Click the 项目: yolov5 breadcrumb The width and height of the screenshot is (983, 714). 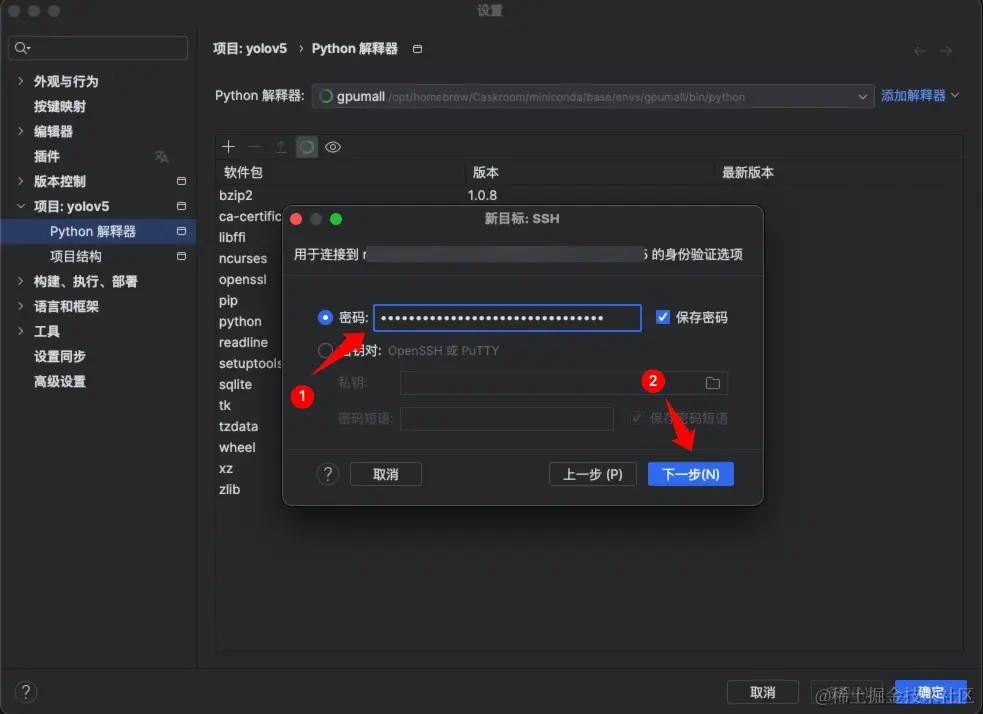250,49
